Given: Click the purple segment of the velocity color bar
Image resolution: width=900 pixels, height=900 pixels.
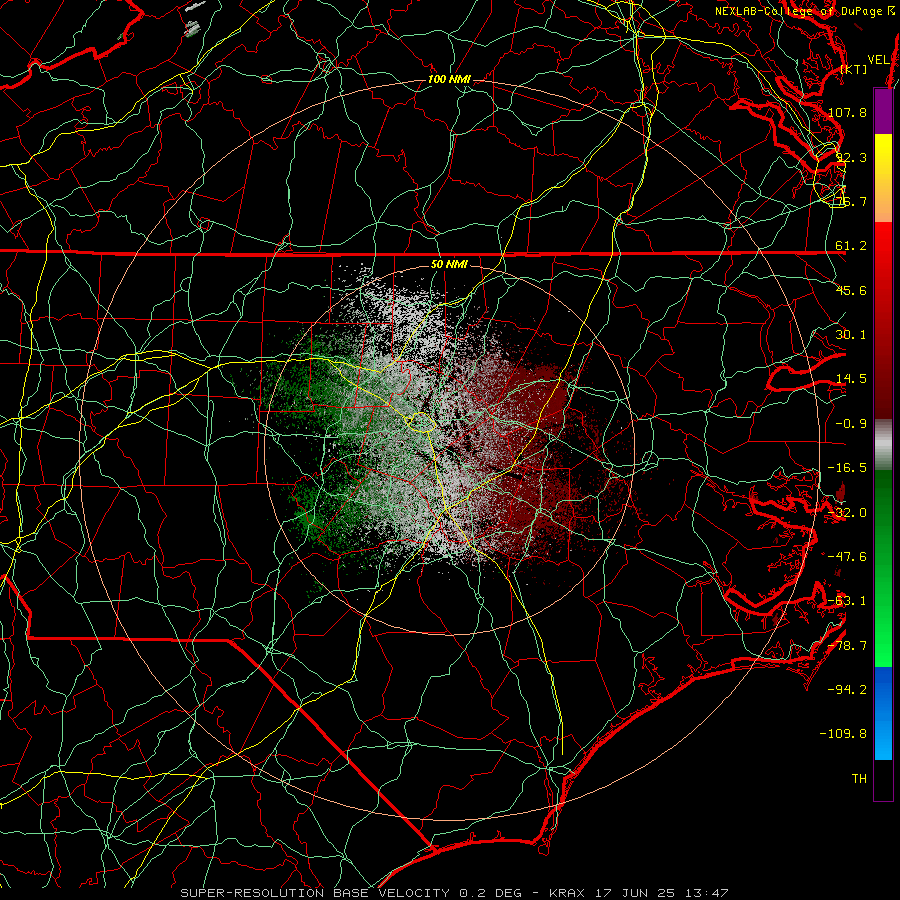Looking at the screenshot, I should (x=883, y=111).
